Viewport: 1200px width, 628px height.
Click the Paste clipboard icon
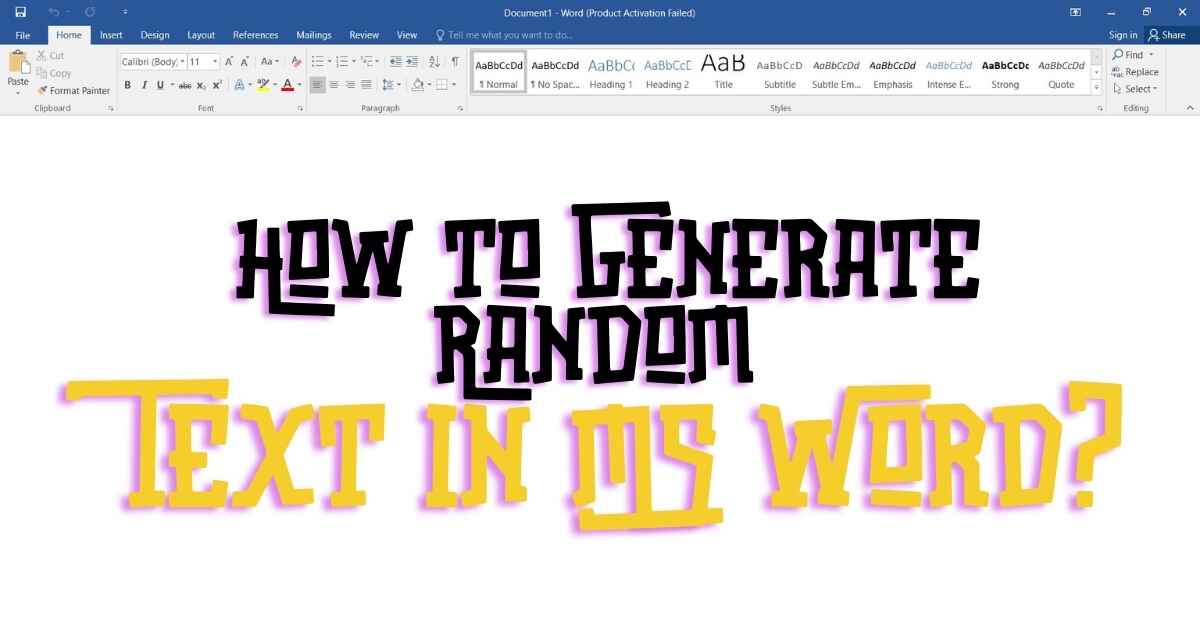pos(18,64)
